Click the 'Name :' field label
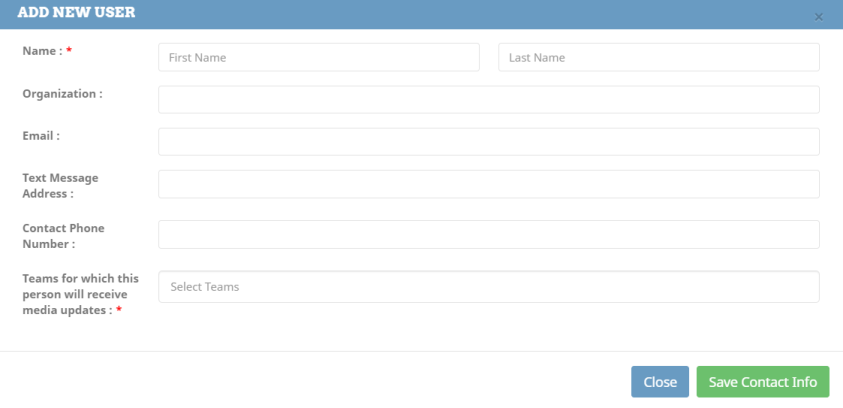Viewport: 843px width, 408px height. 42,50
